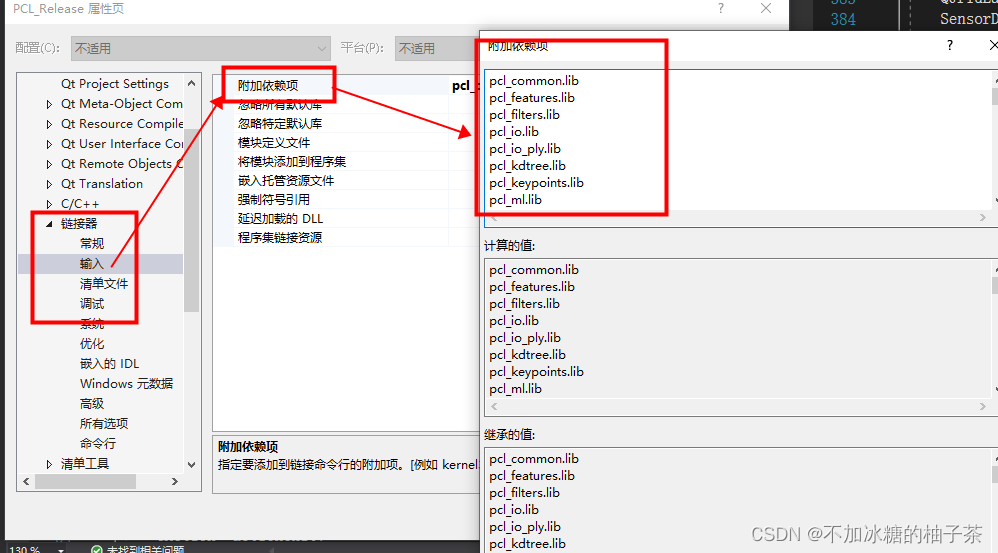Open the 配置 dropdown
This screenshot has width=998, height=553.
coord(200,48)
